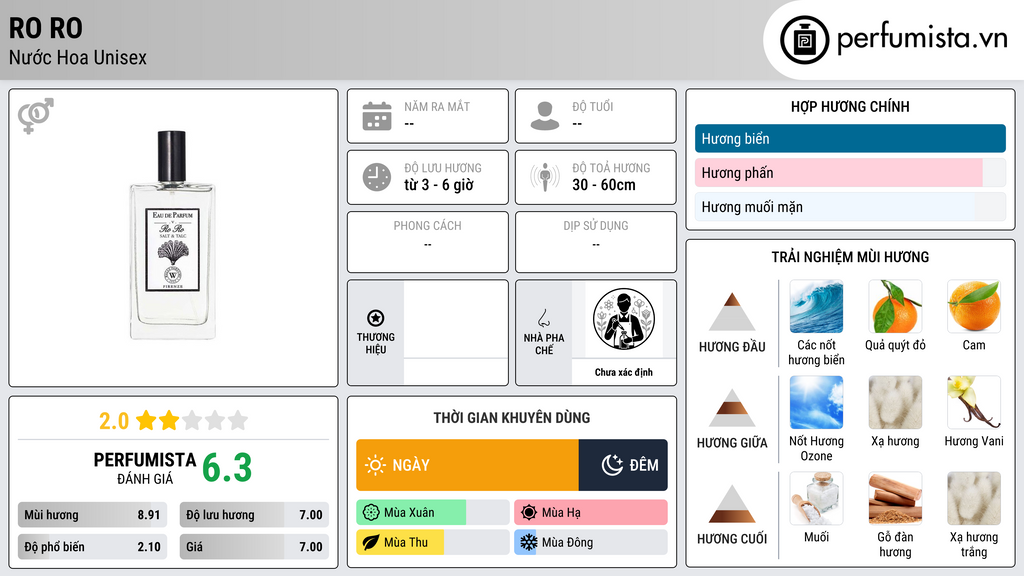Click the Xạ hương trắng white musk image
The height and width of the screenshot is (576, 1024).
[x=974, y=498]
